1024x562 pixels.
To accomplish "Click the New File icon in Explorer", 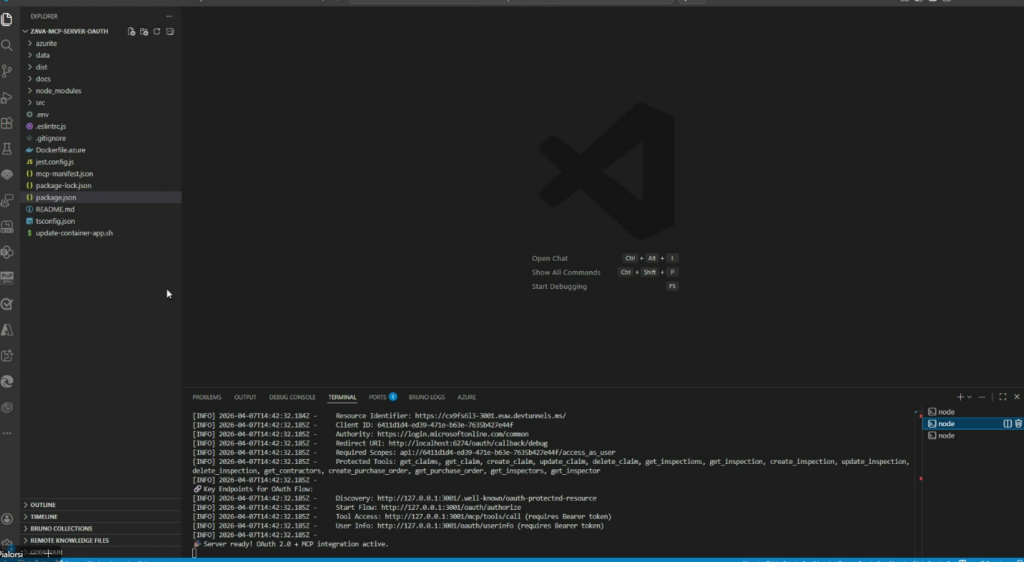I will click(131, 31).
